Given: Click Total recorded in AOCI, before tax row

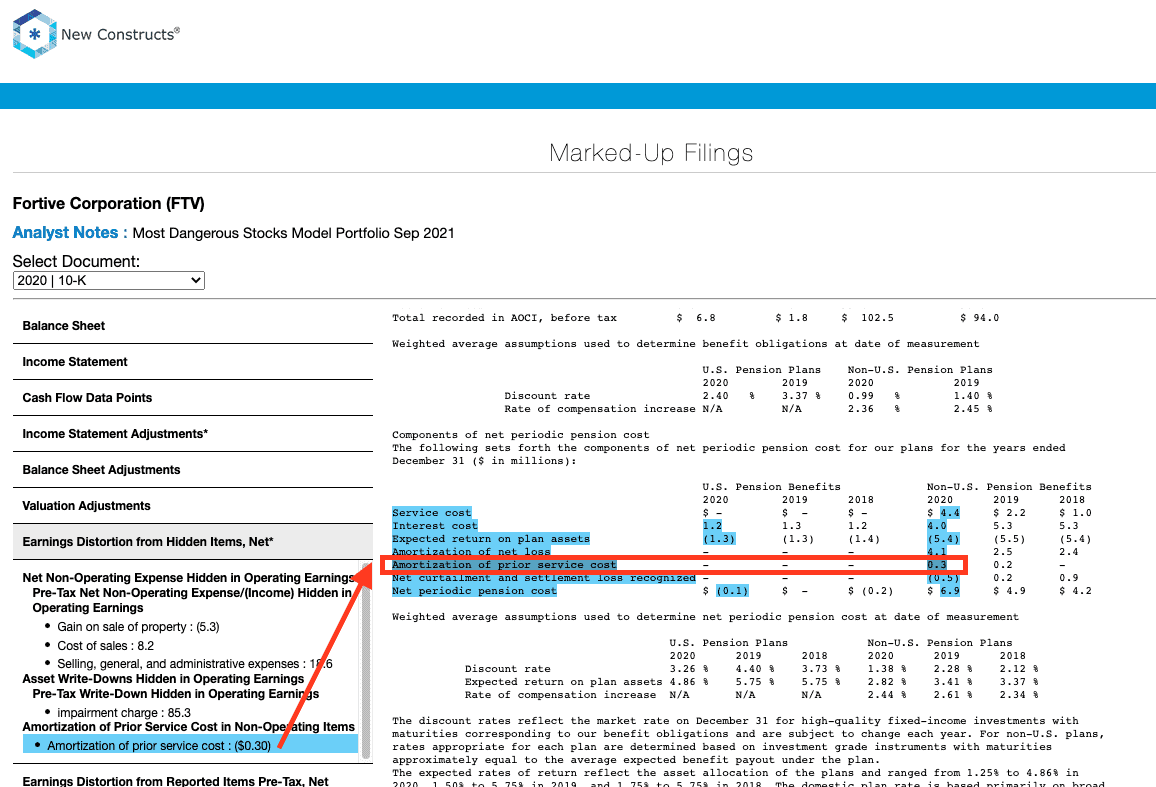Looking at the screenshot, I should pos(695,318).
